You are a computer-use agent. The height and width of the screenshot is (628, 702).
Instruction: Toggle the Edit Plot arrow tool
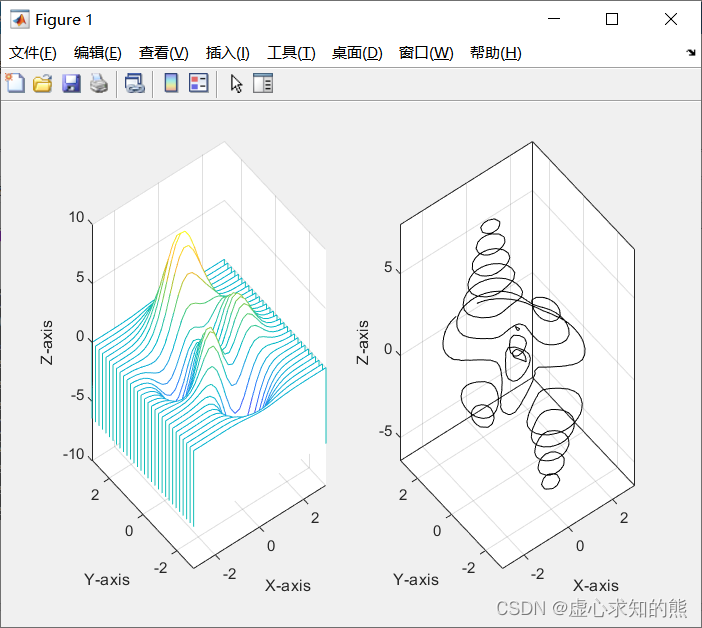236,84
